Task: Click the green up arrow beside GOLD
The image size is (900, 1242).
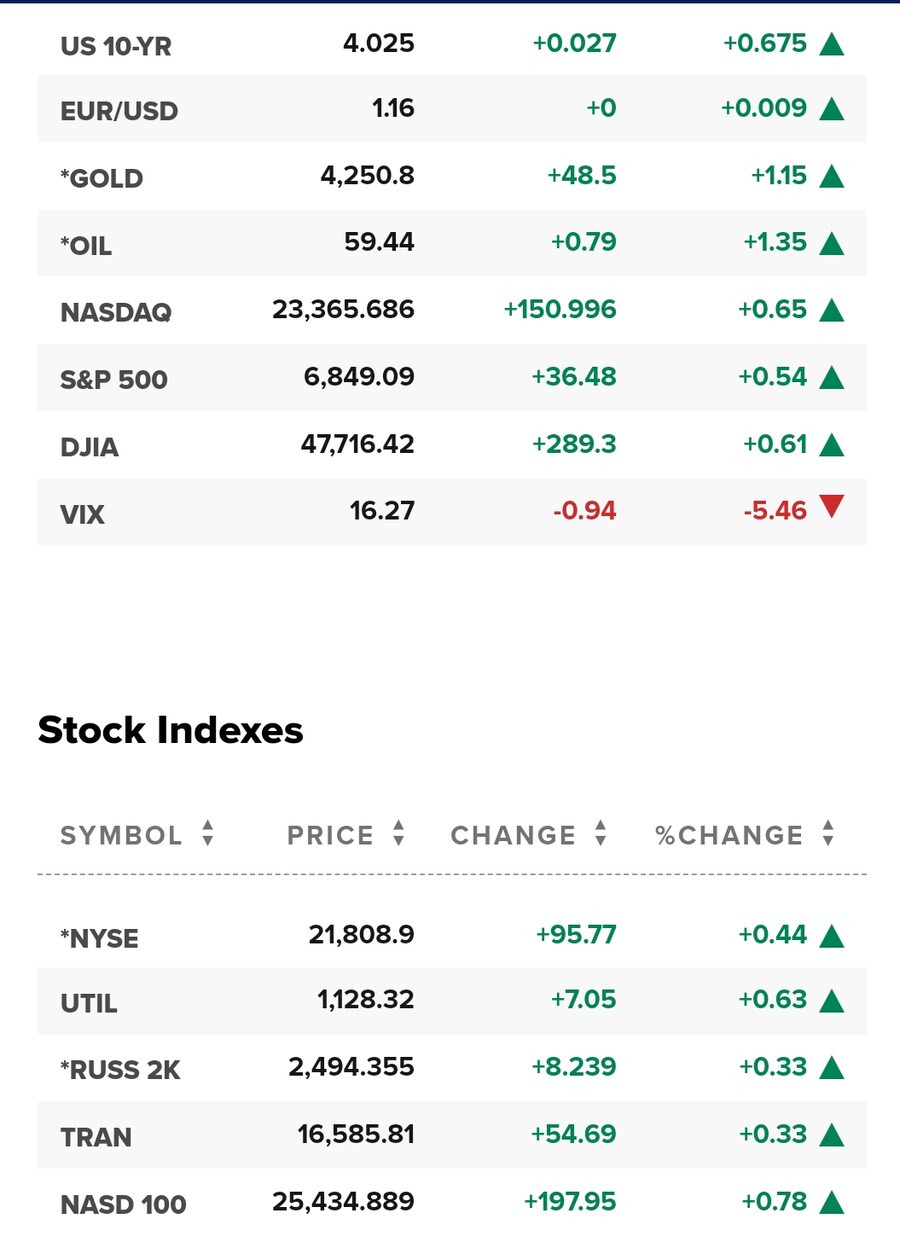Action: [831, 177]
